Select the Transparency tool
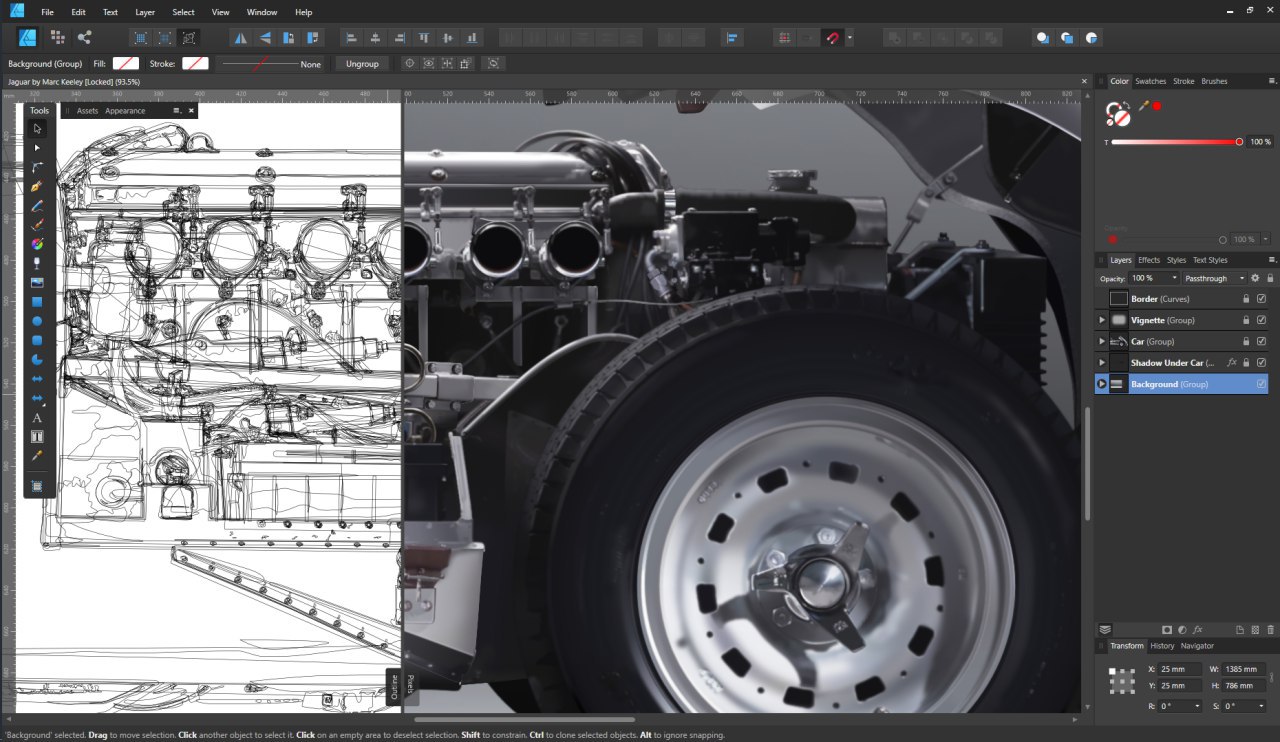The image size is (1280, 742). pyautogui.click(x=37, y=263)
